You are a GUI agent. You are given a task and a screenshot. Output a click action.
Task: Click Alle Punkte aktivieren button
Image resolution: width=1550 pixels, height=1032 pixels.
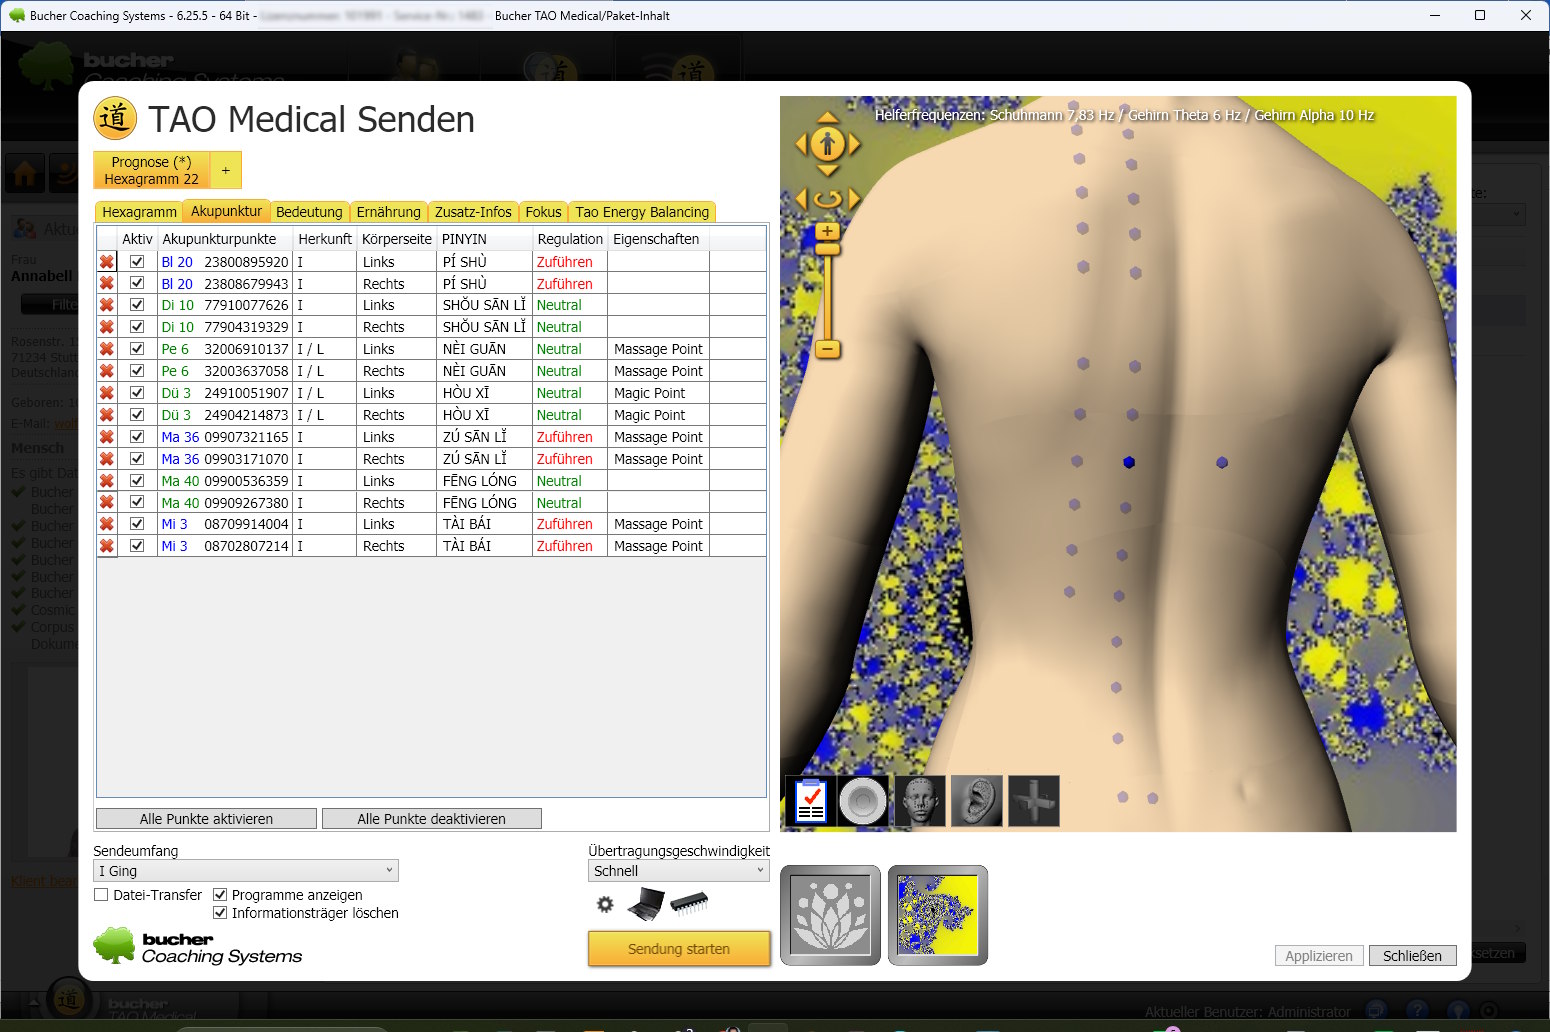point(206,819)
